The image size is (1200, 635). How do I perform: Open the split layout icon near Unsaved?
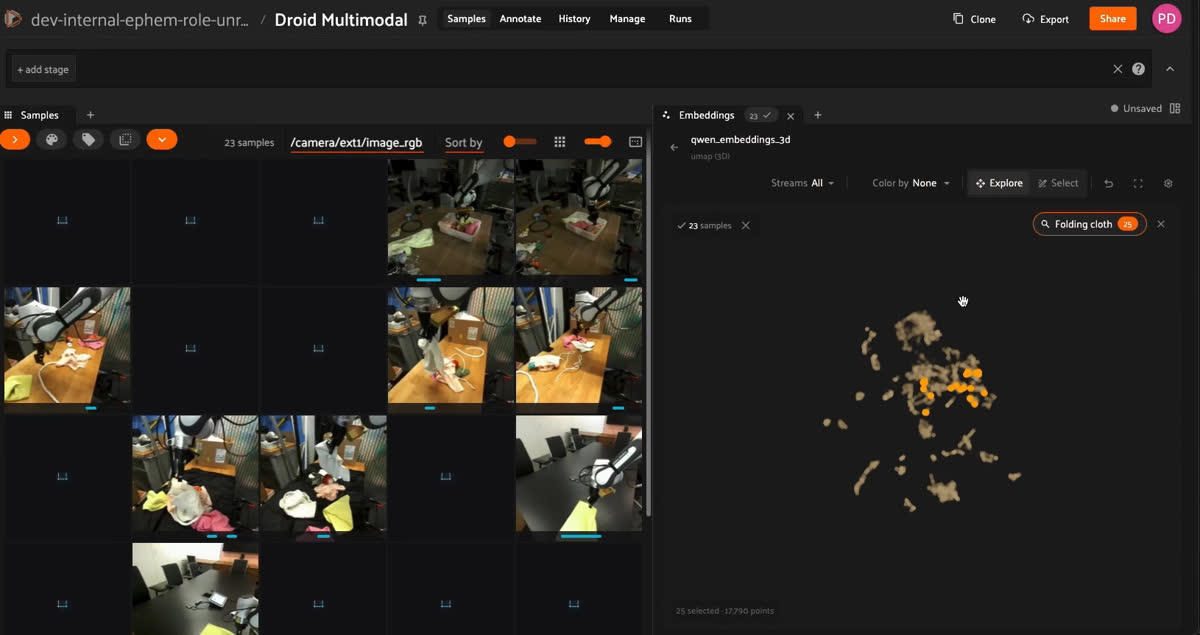pyautogui.click(x=1175, y=108)
